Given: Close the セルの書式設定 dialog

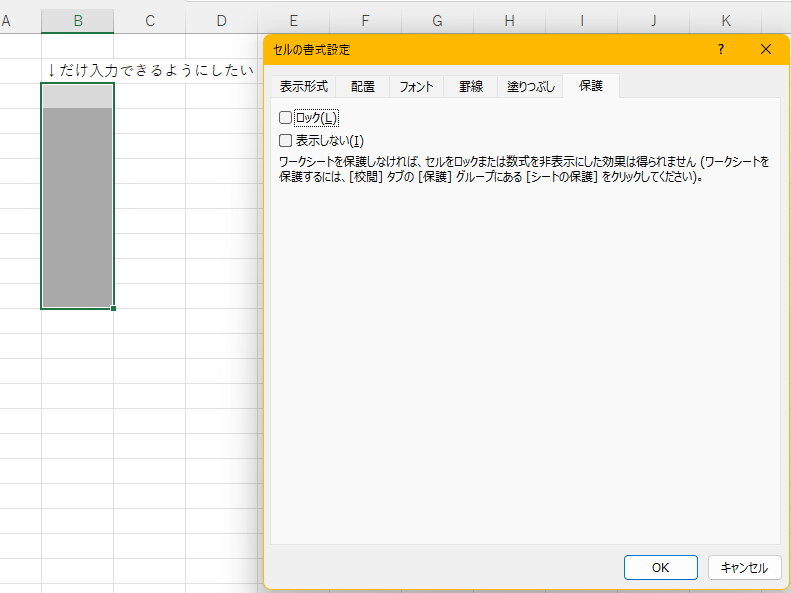Looking at the screenshot, I should click(x=766, y=49).
